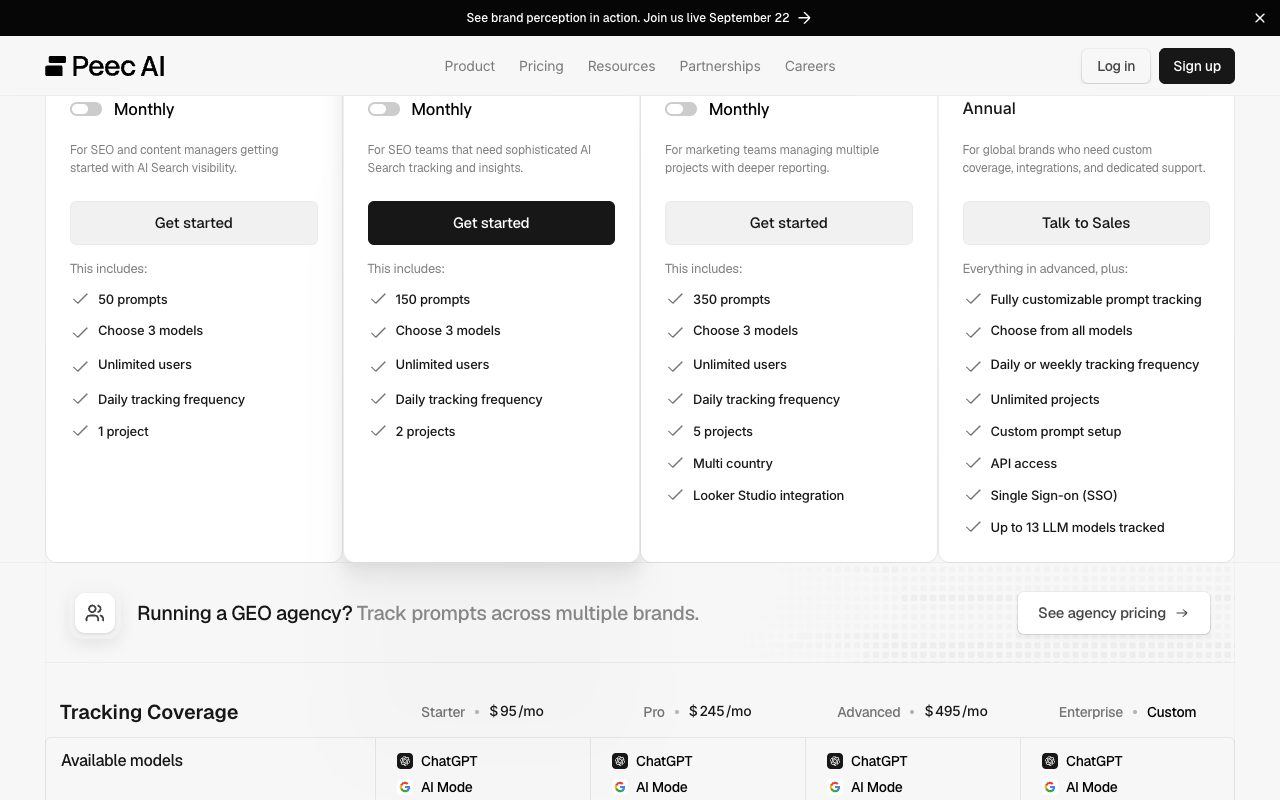Click the Google AI Mode icon under Pro
The image size is (1280, 800).
point(620,787)
